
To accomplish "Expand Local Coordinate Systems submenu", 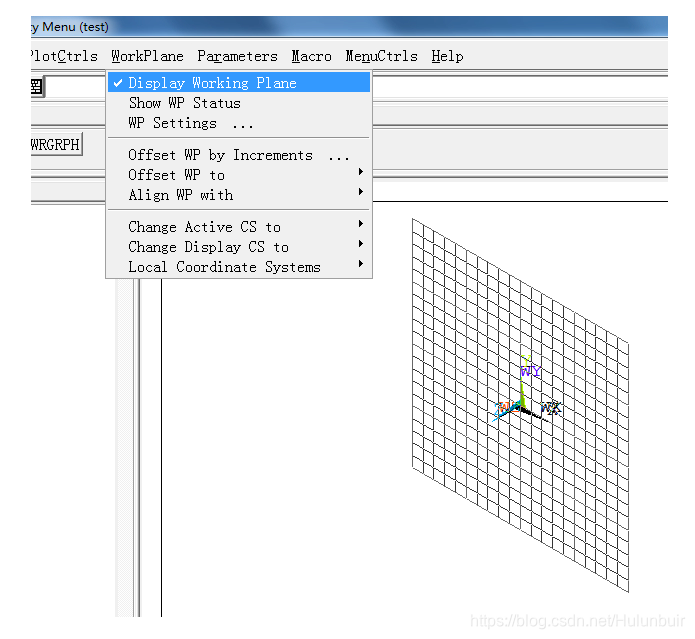I will click(x=224, y=267).
